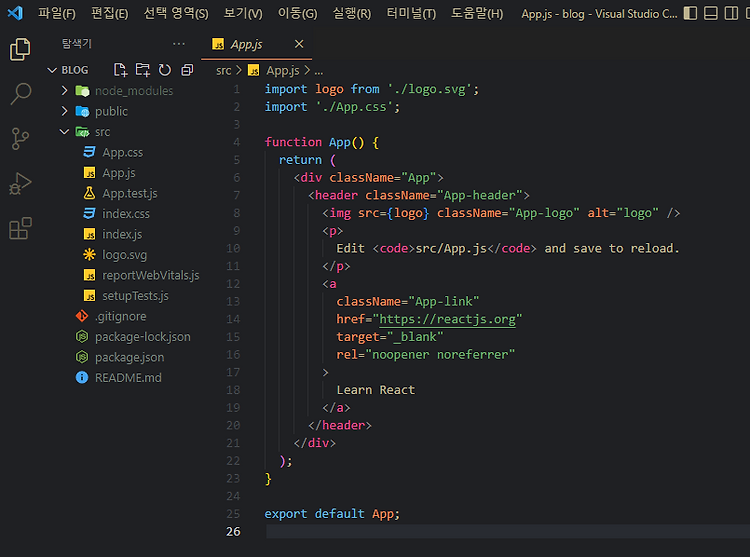The image size is (750, 557).
Task: Open the Source Control view
Action: pos(20,139)
